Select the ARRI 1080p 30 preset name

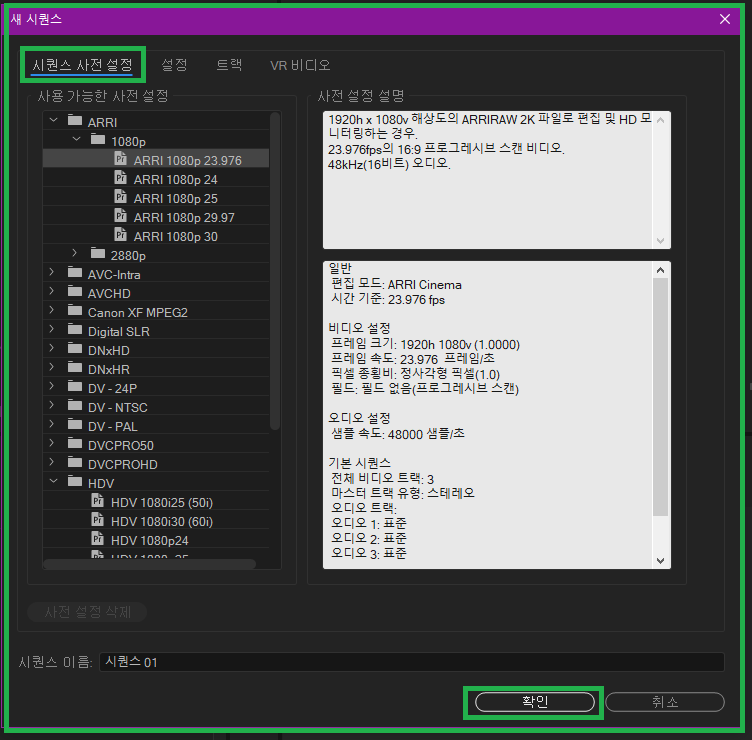coord(176,237)
